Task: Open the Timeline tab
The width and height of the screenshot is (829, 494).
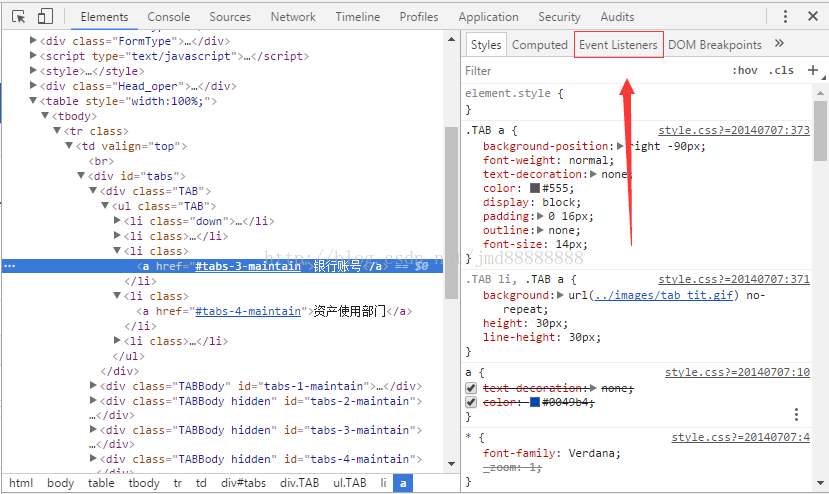Action: [x=357, y=17]
